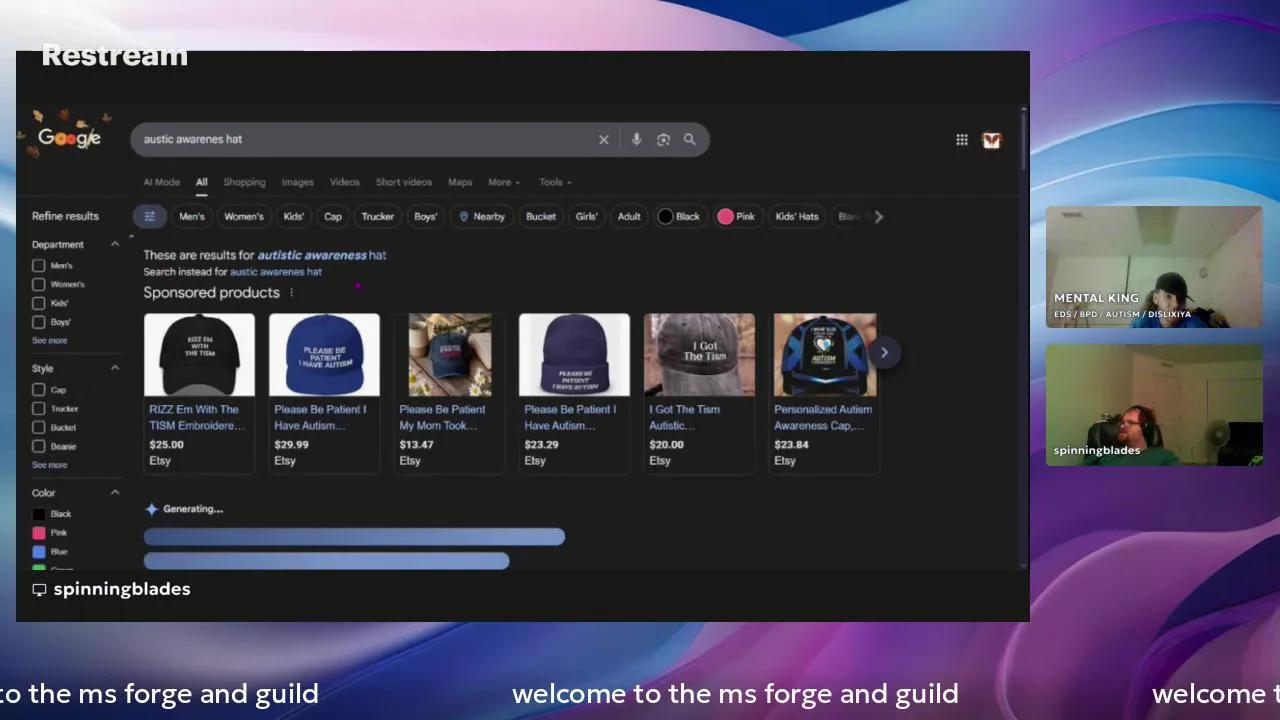Apply the Adult filter chip
The width and height of the screenshot is (1280, 720).
(629, 216)
